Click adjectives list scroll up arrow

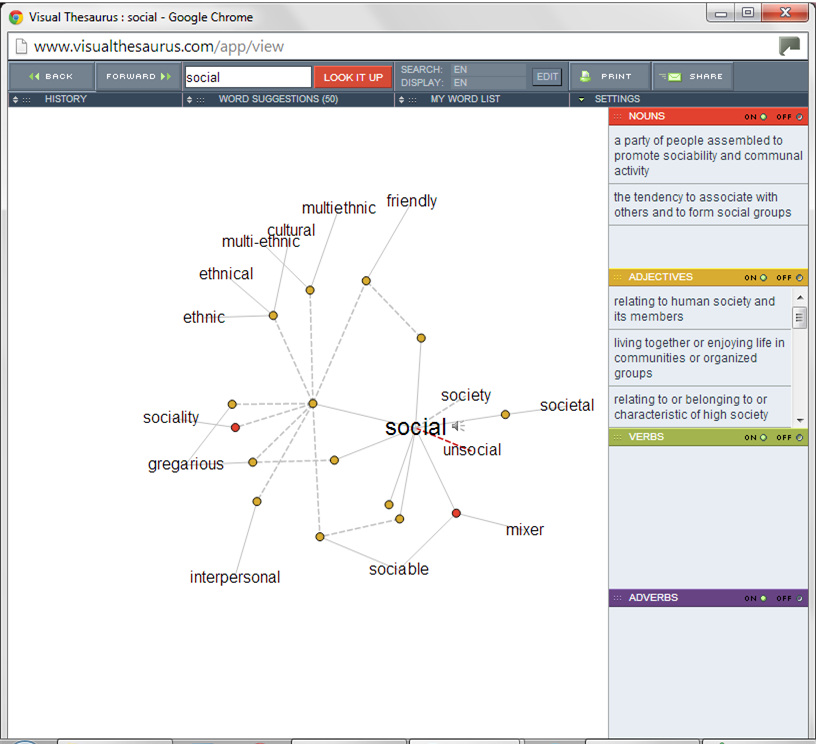pos(800,298)
